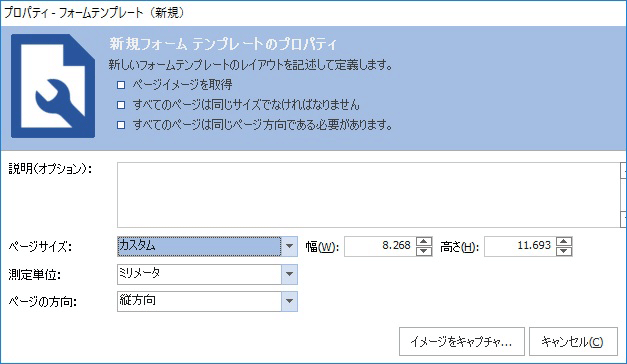Click the 幅(W): label
This screenshot has width=627, height=364.
tap(322, 247)
